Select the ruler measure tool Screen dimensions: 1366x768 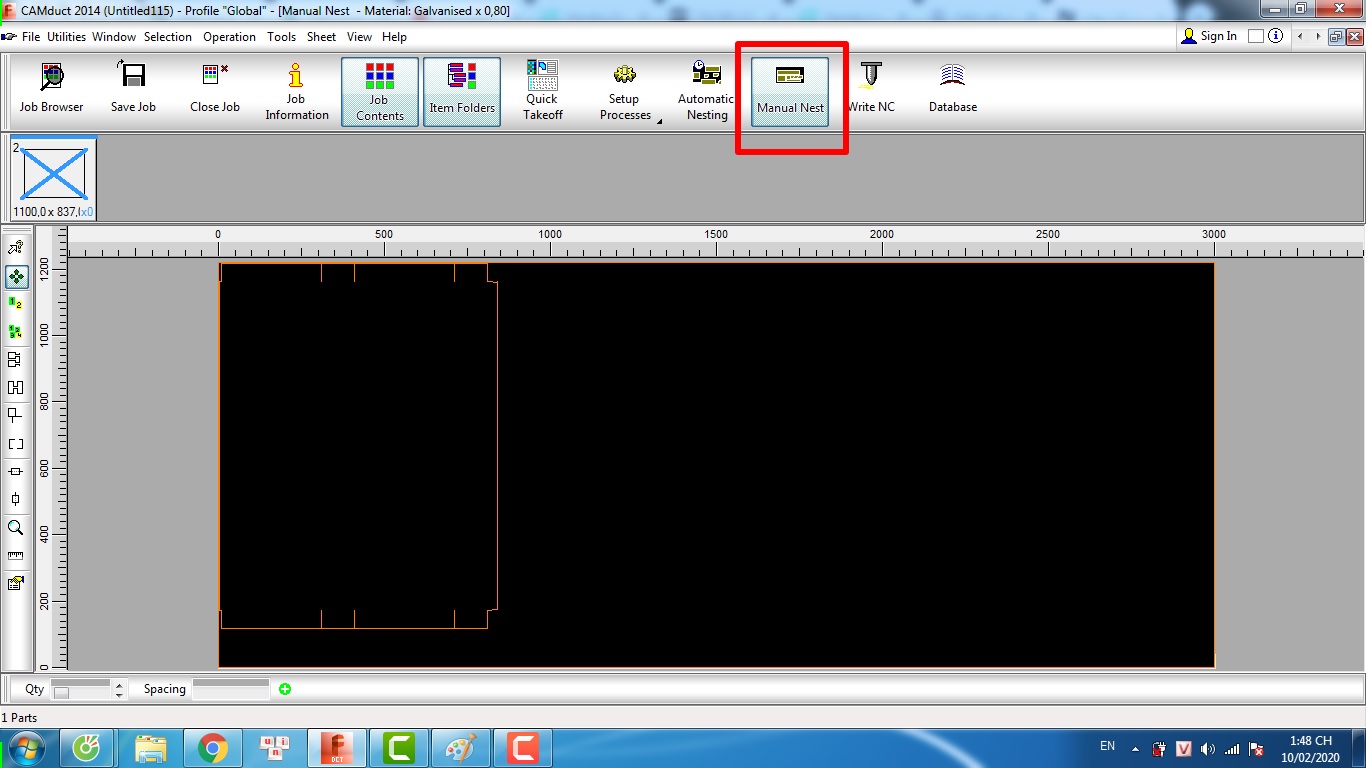pyautogui.click(x=15, y=555)
